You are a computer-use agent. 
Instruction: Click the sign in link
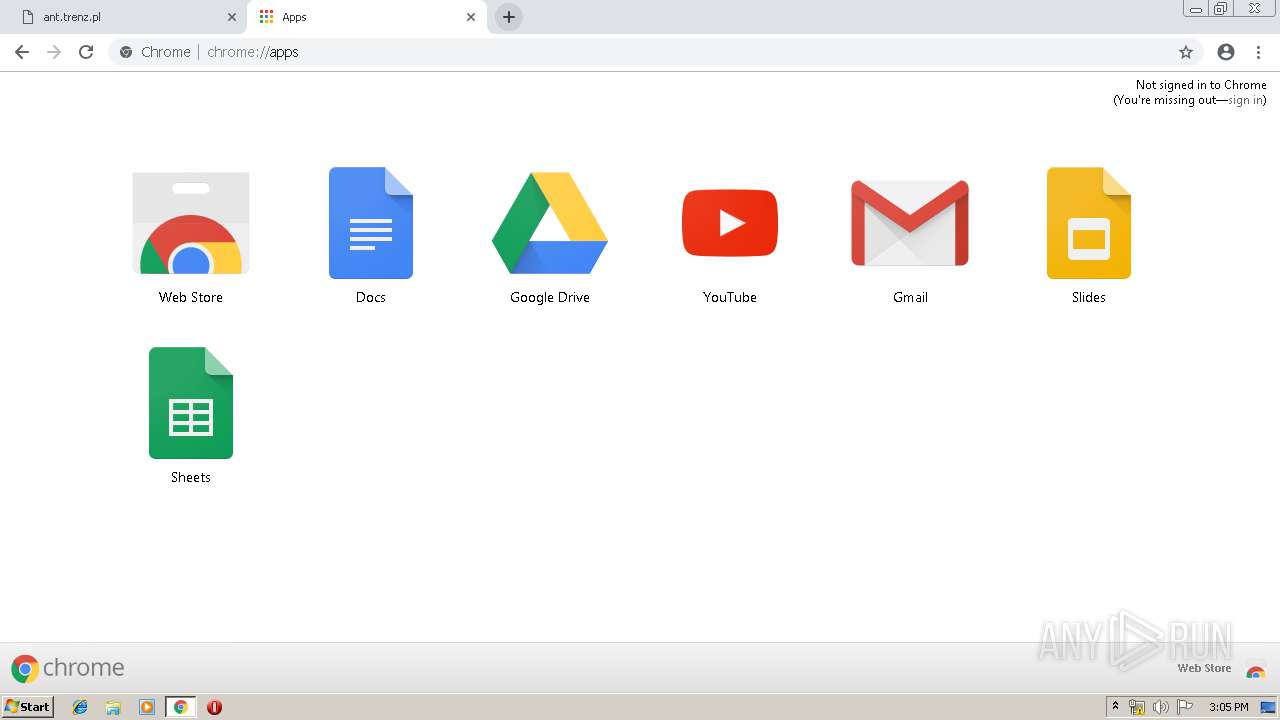(1245, 100)
